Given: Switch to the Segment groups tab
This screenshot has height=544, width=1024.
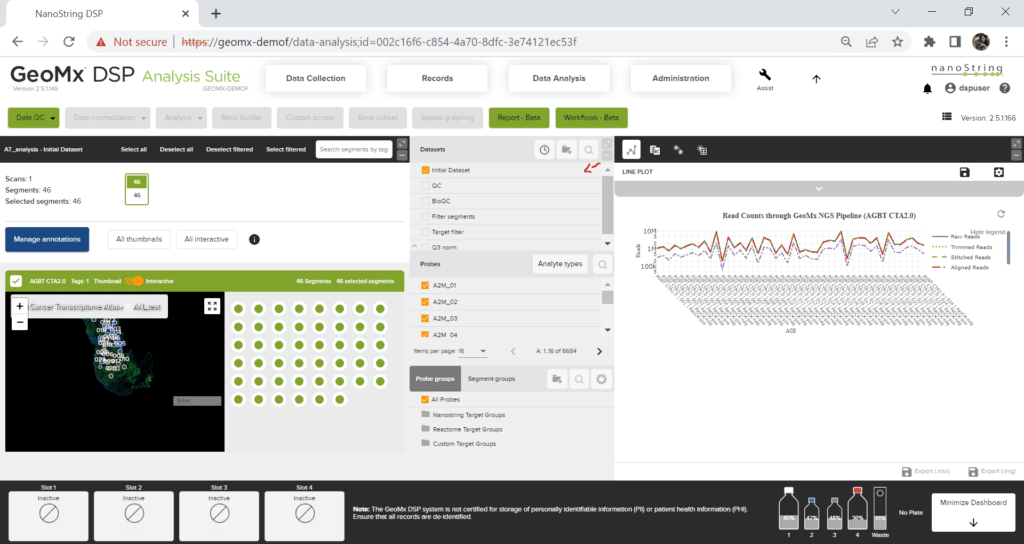Looking at the screenshot, I should tap(491, 379).
